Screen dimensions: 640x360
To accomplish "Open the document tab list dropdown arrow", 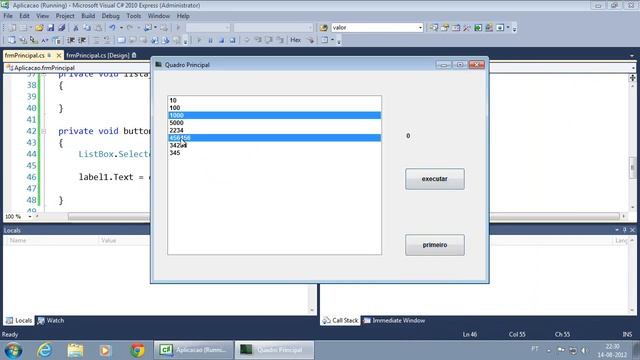I will pos(632,56).
